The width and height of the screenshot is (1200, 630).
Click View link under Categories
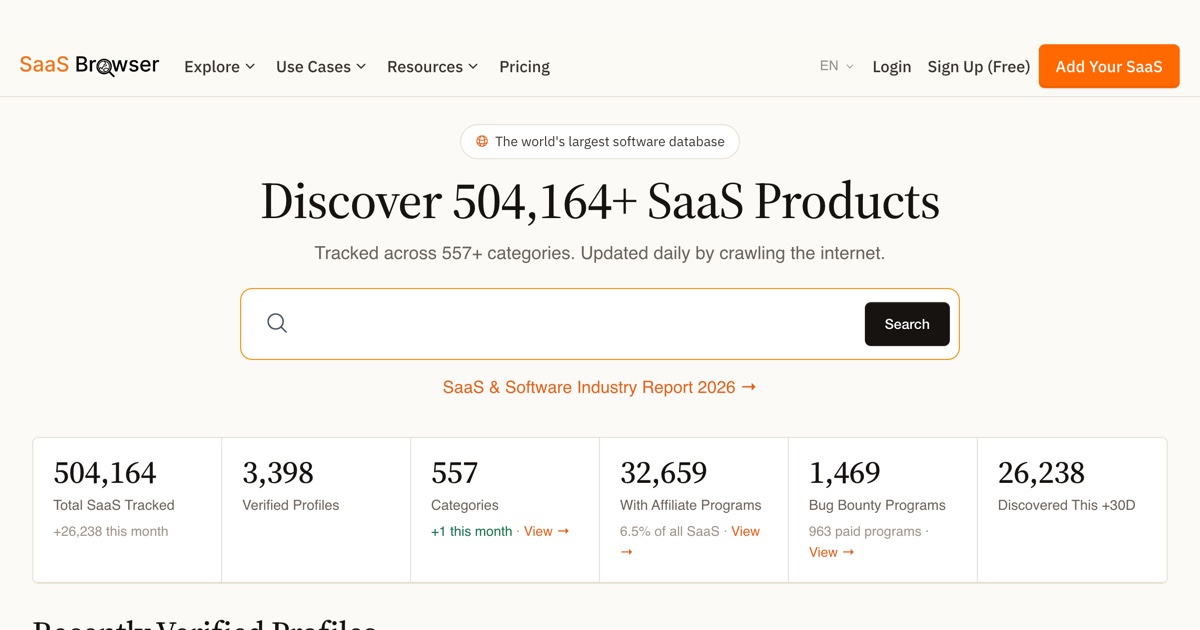pyautogui.click(x=546, y=531)
